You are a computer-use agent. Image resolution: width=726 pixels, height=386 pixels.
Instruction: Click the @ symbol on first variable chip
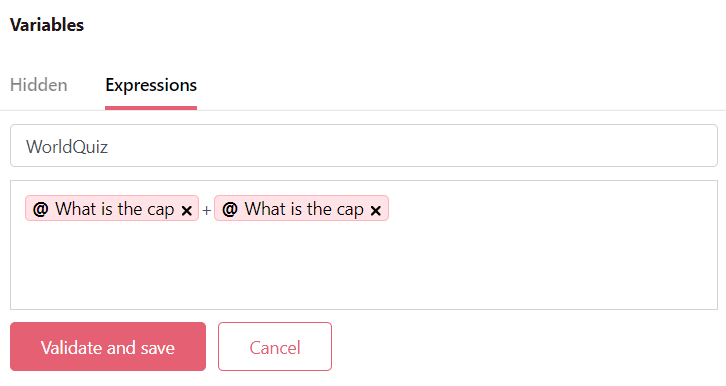point(40,209)
